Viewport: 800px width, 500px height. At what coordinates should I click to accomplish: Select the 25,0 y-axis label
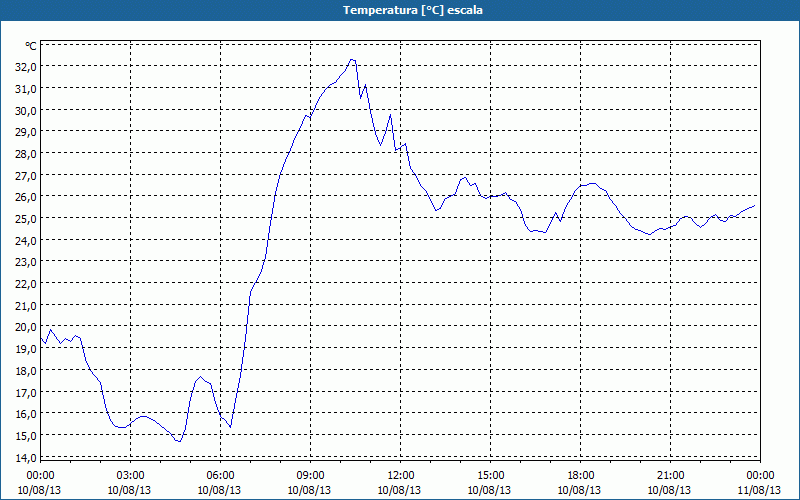click(27, 219)
